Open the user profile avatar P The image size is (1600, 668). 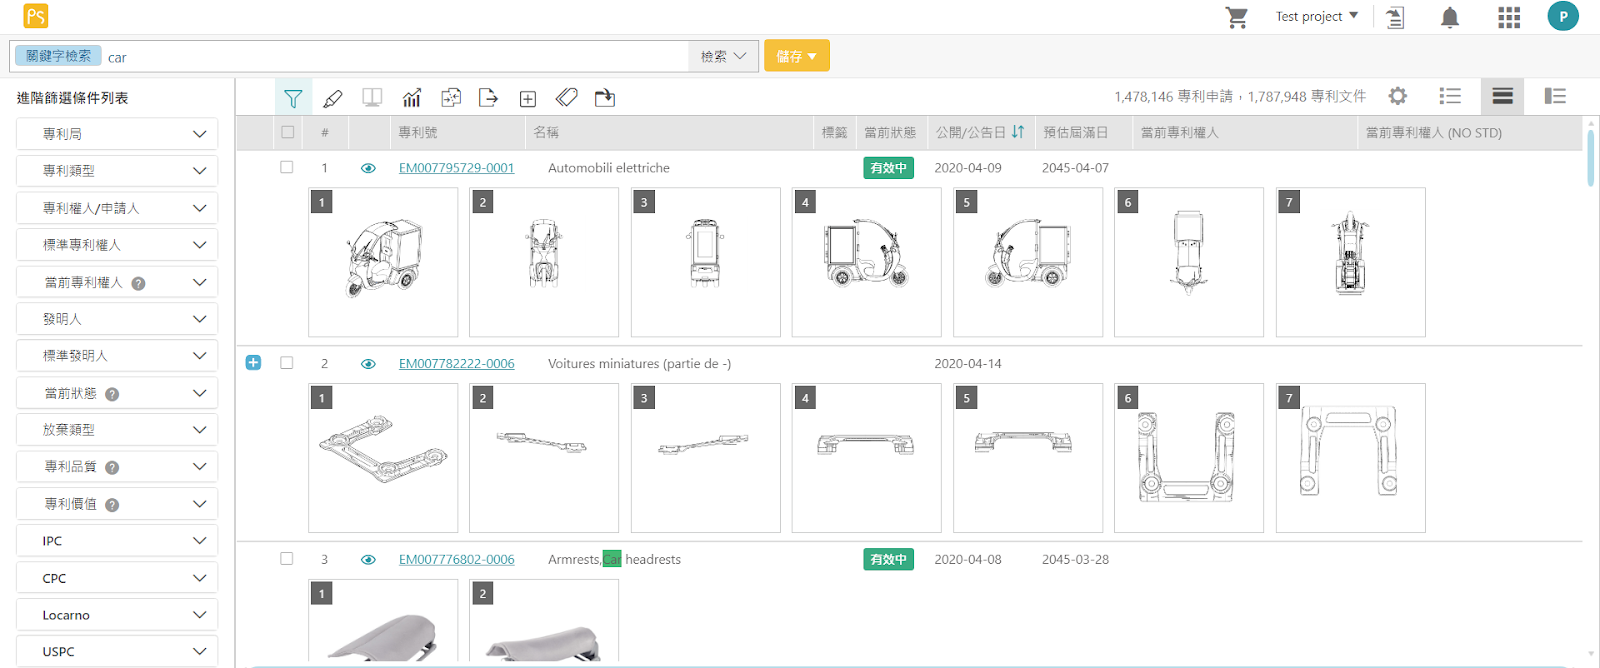pos(1563,16)
